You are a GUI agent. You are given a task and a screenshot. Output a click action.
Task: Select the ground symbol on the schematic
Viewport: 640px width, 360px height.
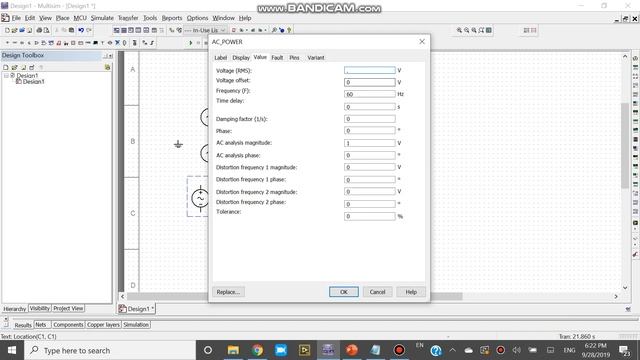click(178, 144)
